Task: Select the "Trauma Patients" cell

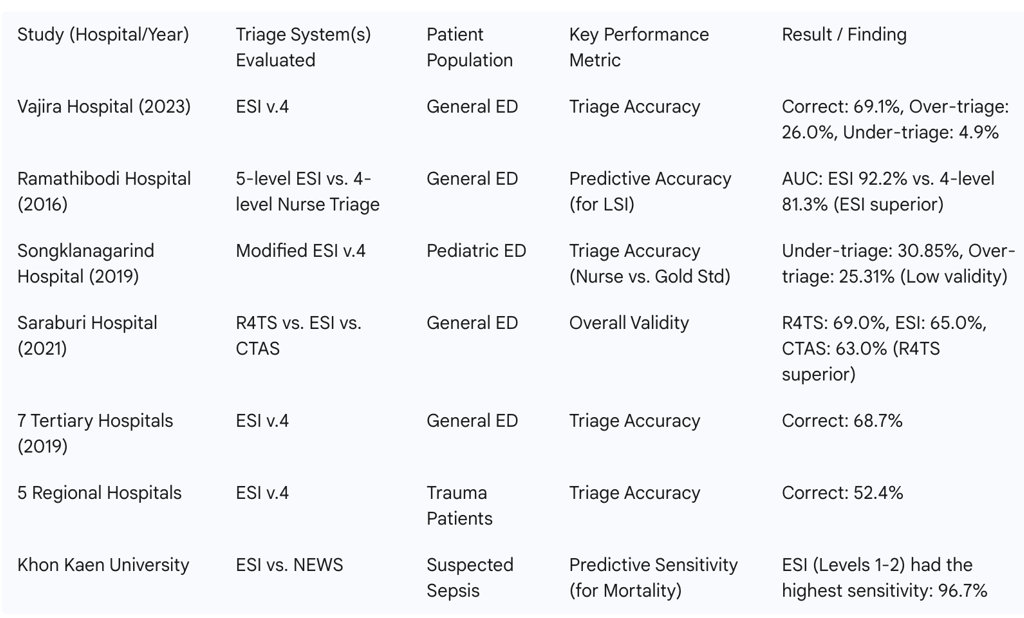Action: point(459,506)
